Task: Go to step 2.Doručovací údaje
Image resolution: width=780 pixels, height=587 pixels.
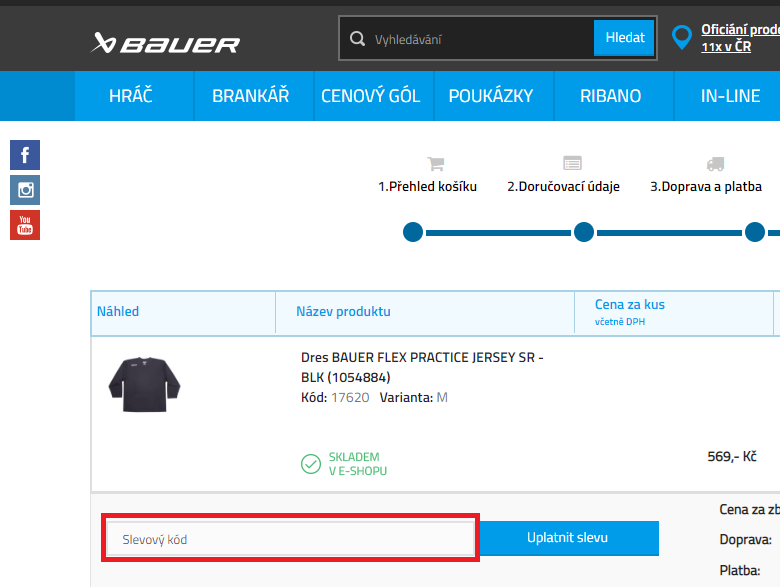Action: (563, 187)
